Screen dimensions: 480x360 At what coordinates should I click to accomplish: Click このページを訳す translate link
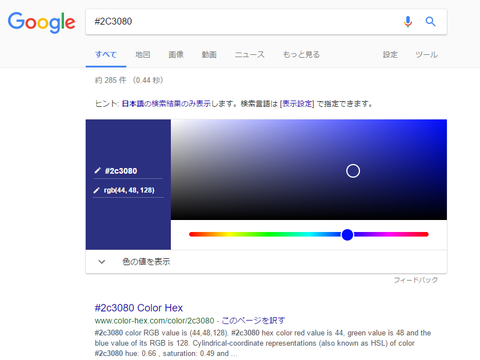(253, 321)
